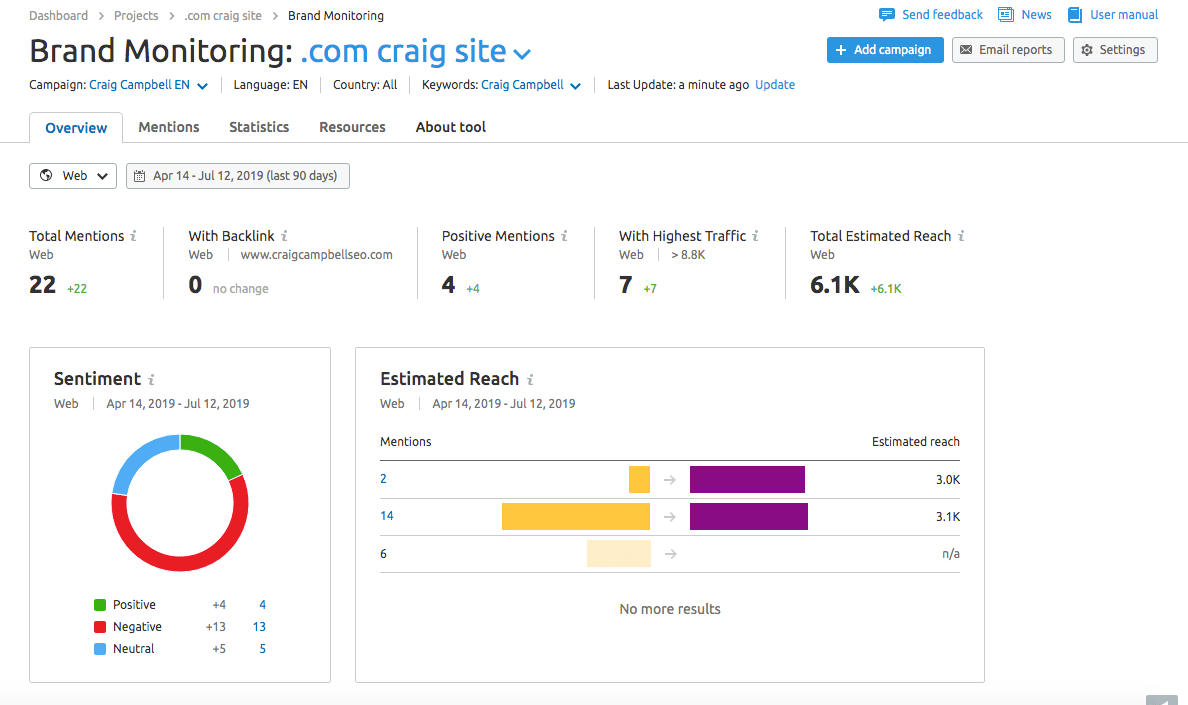The height and width of the screenshot is (705, 1188).
Task: Click the n/a estimated reach value
Action: [951, 554]
